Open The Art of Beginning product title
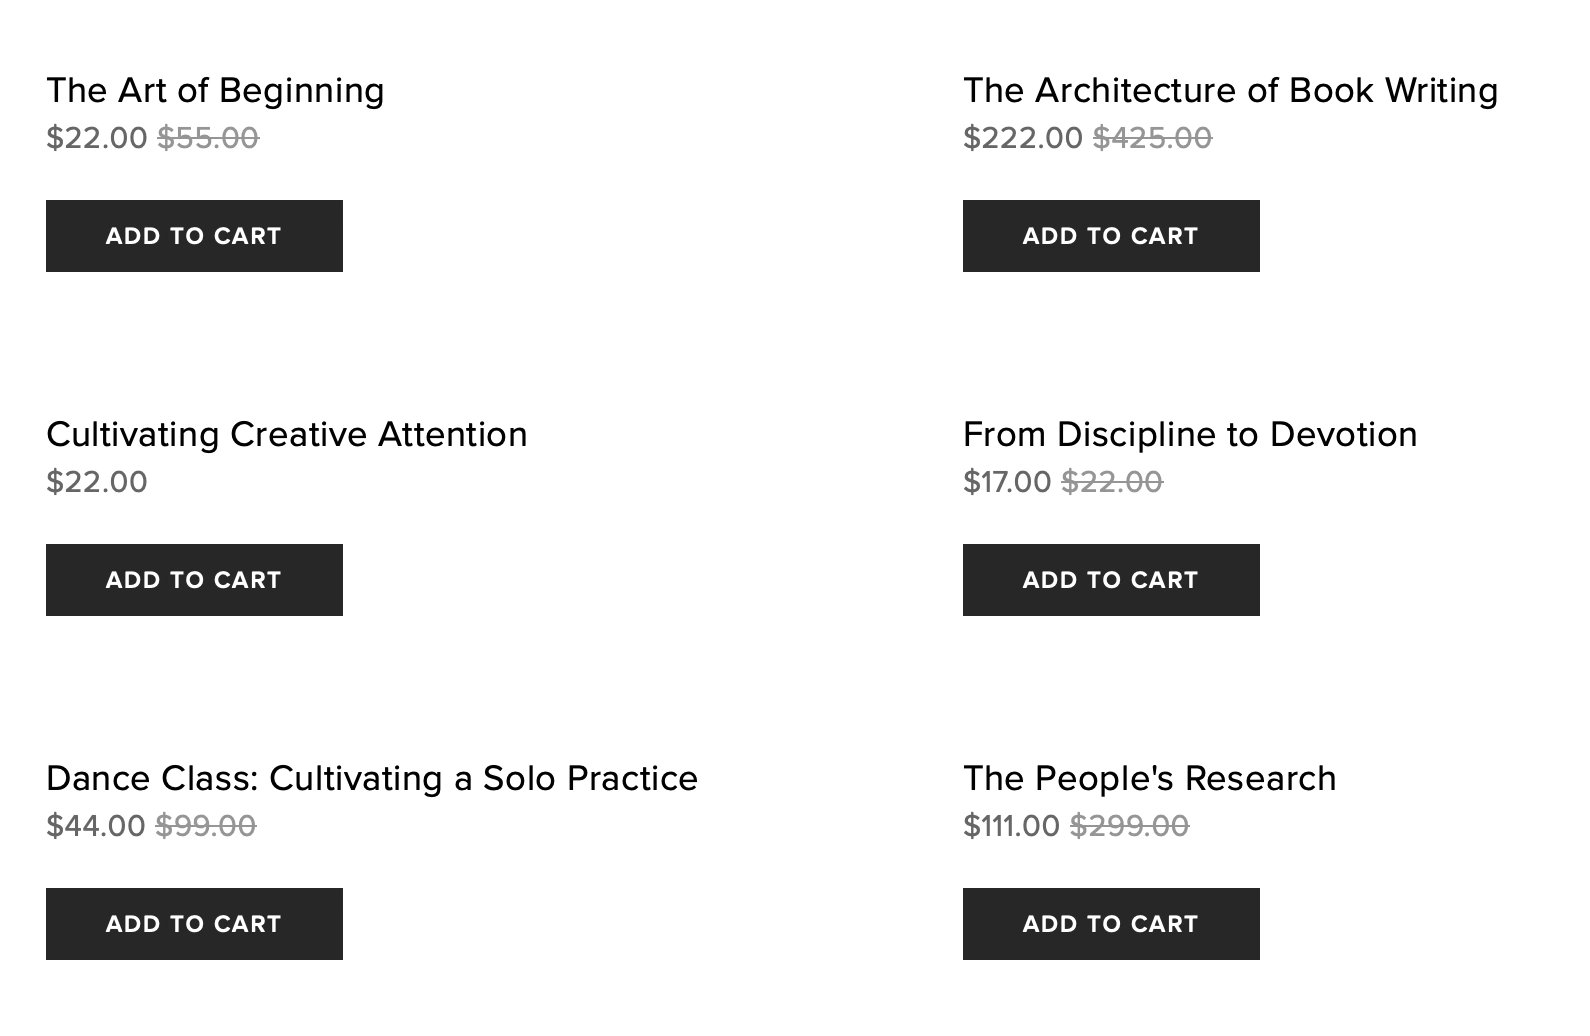Screen dimensions: 1590x1036 215,90
